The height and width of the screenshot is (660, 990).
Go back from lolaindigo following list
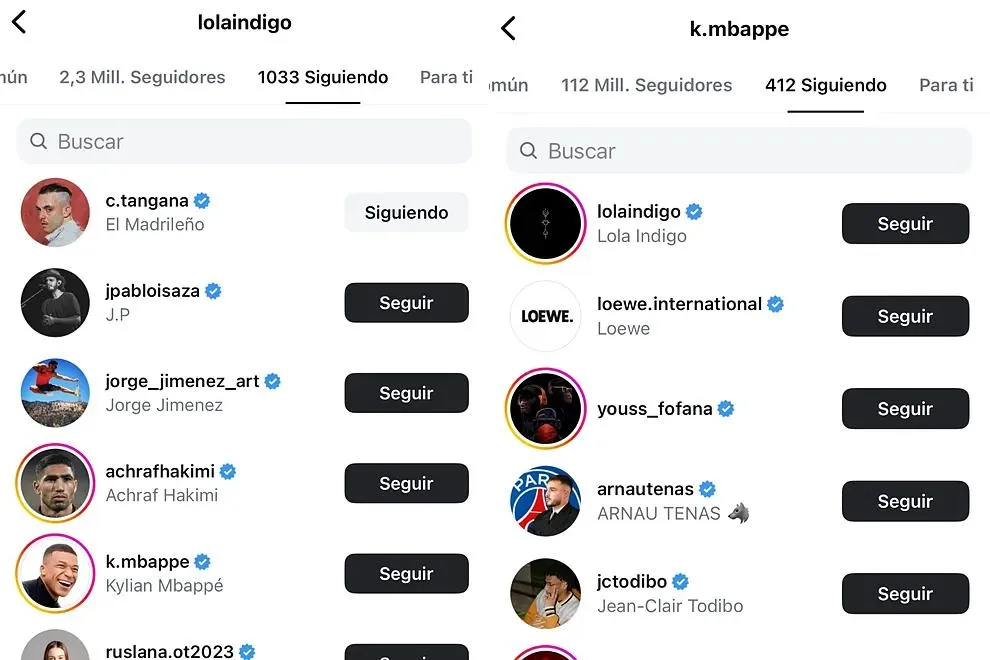coord(18,22)
